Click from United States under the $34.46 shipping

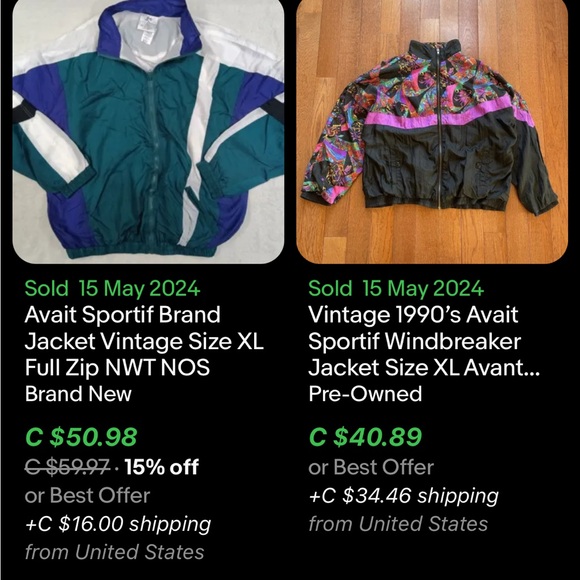(398, 524)
